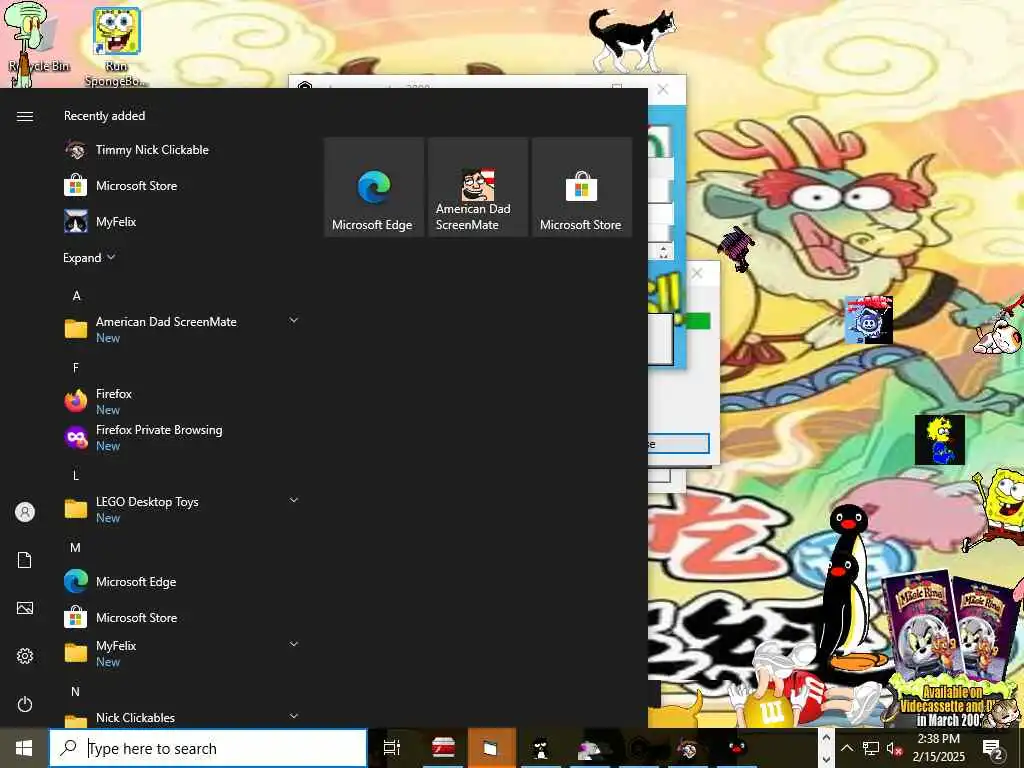Open the Power options icon
Viewport: 1024px width, 768px height.
click(x=25, y=704)
